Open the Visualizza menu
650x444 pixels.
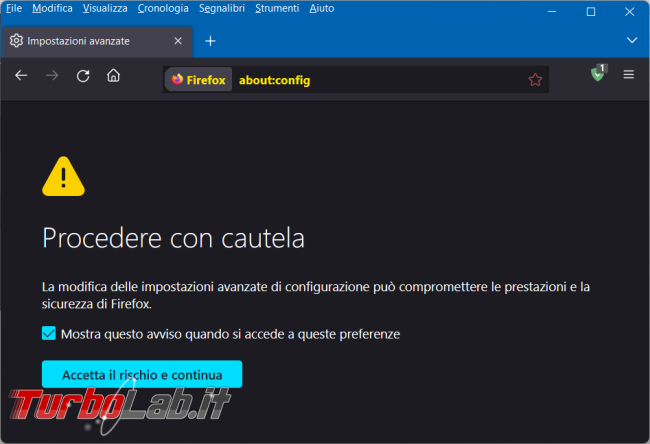(105, 8)
